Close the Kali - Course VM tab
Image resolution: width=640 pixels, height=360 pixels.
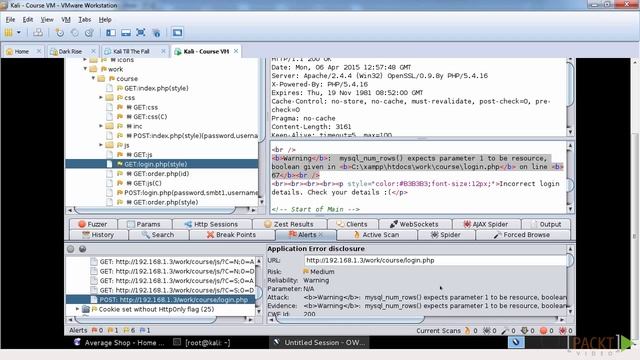pyautogui.click(x=236, y=51)
